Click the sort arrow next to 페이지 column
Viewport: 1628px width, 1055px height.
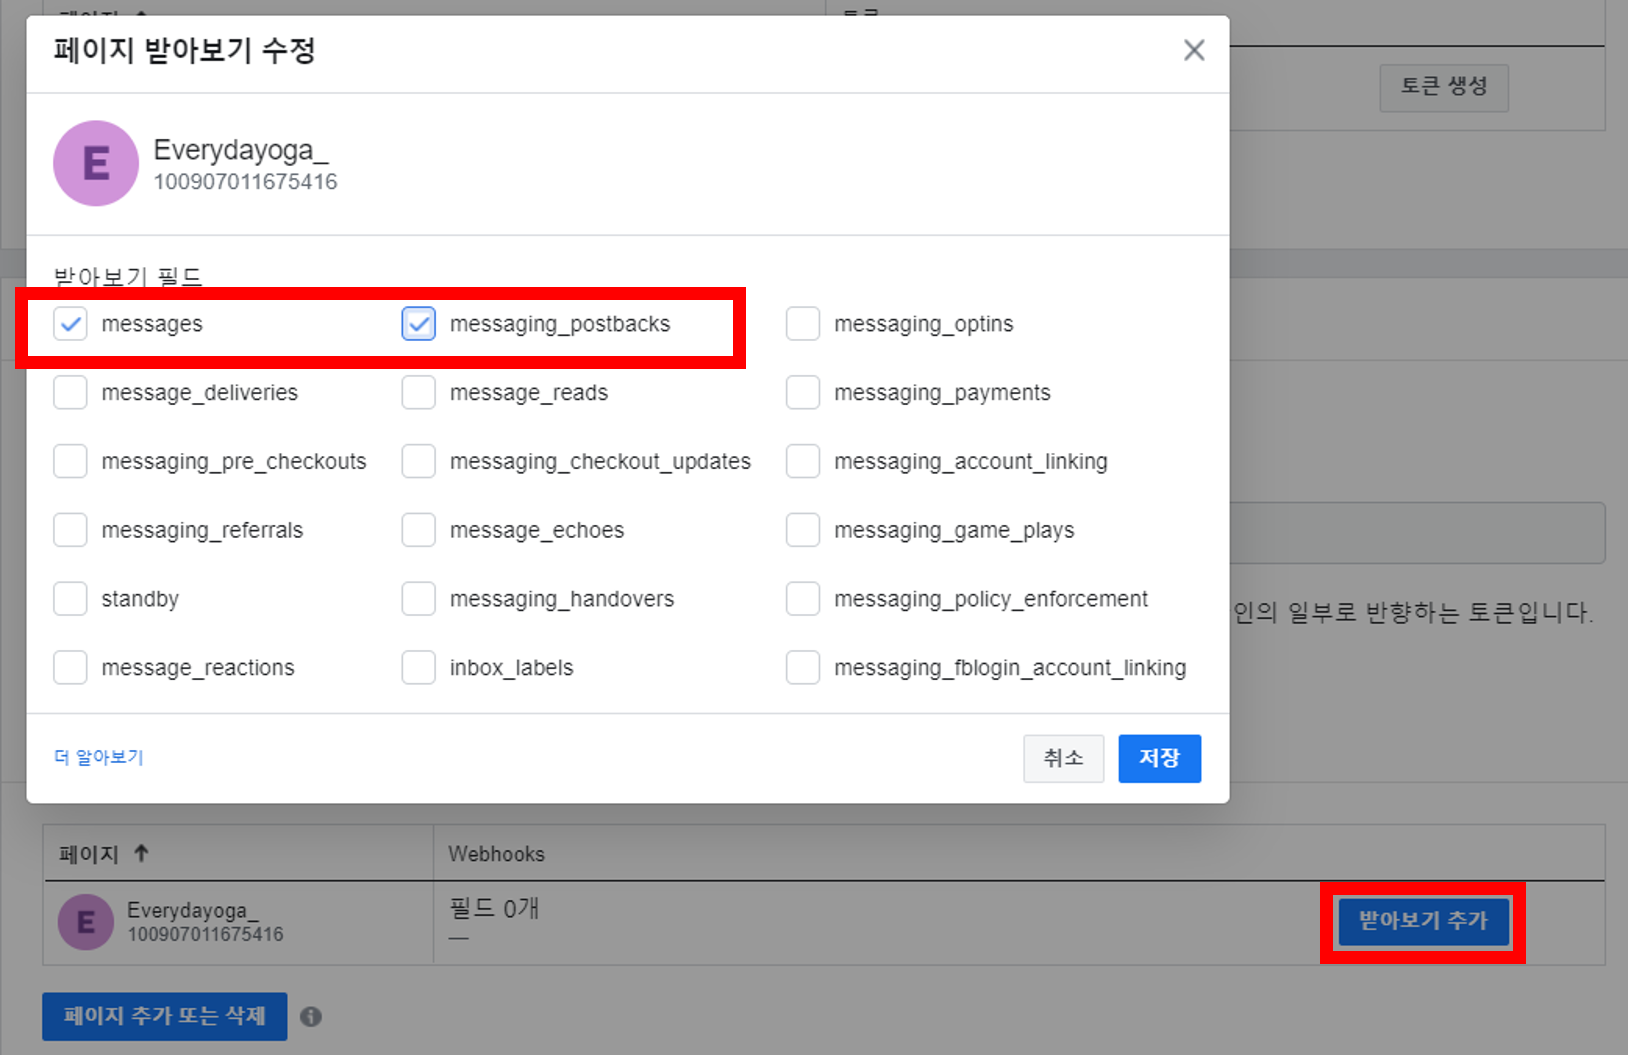coord(141,853)
